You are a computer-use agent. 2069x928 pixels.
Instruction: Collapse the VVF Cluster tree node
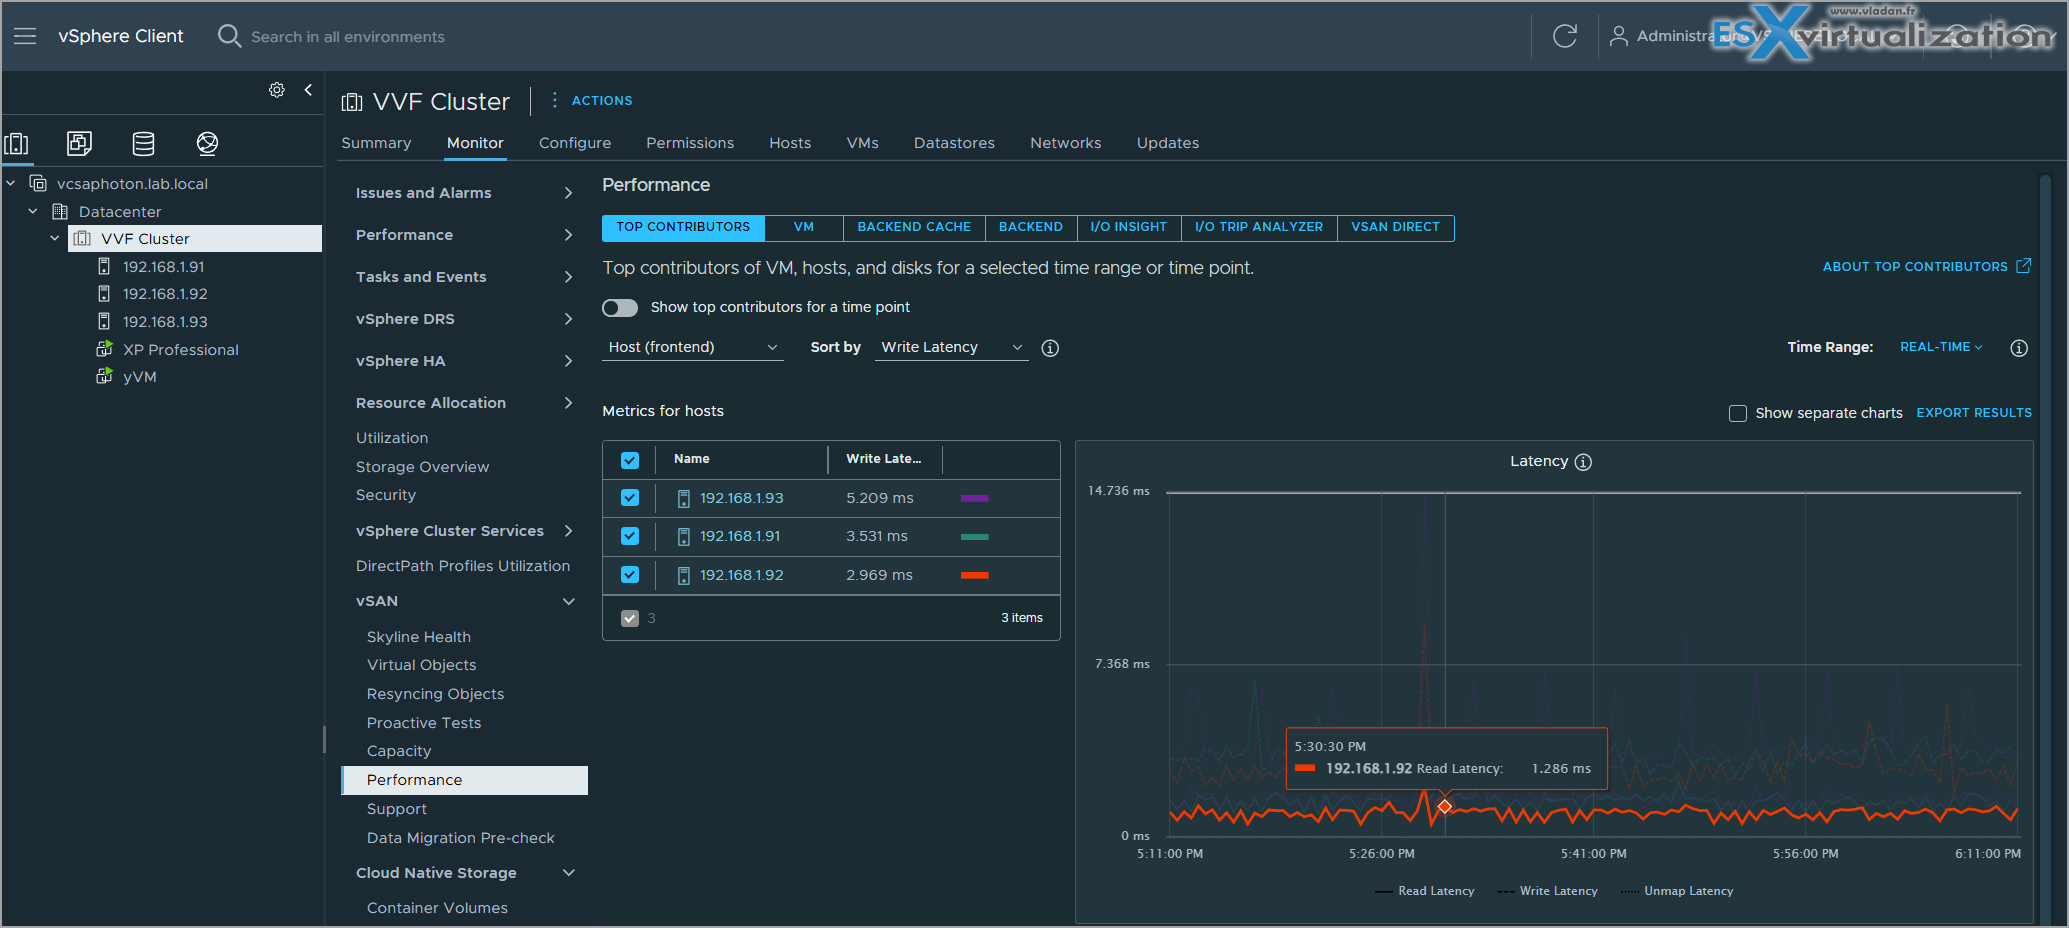click(55, 239)
